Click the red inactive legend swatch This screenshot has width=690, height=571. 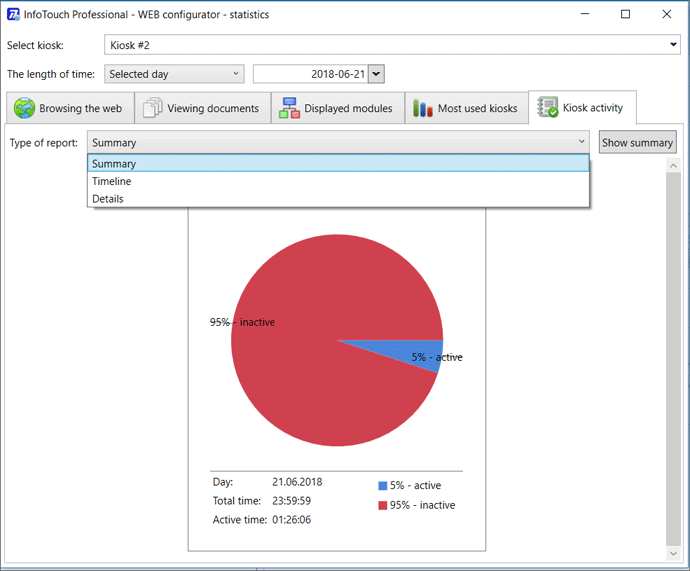tap(382, 505)
